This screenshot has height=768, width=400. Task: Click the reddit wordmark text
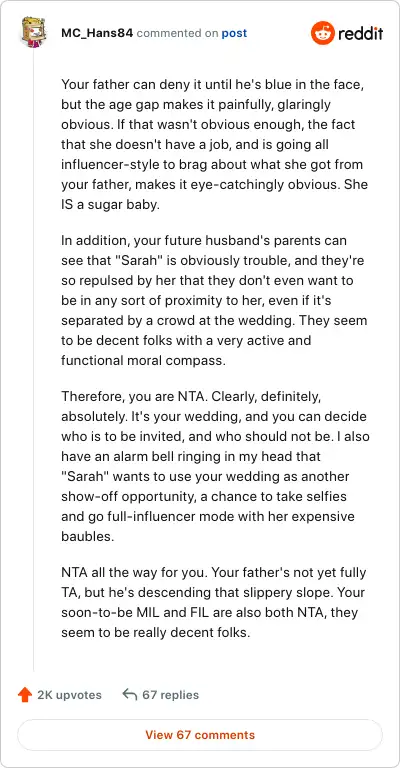[360, 33]
